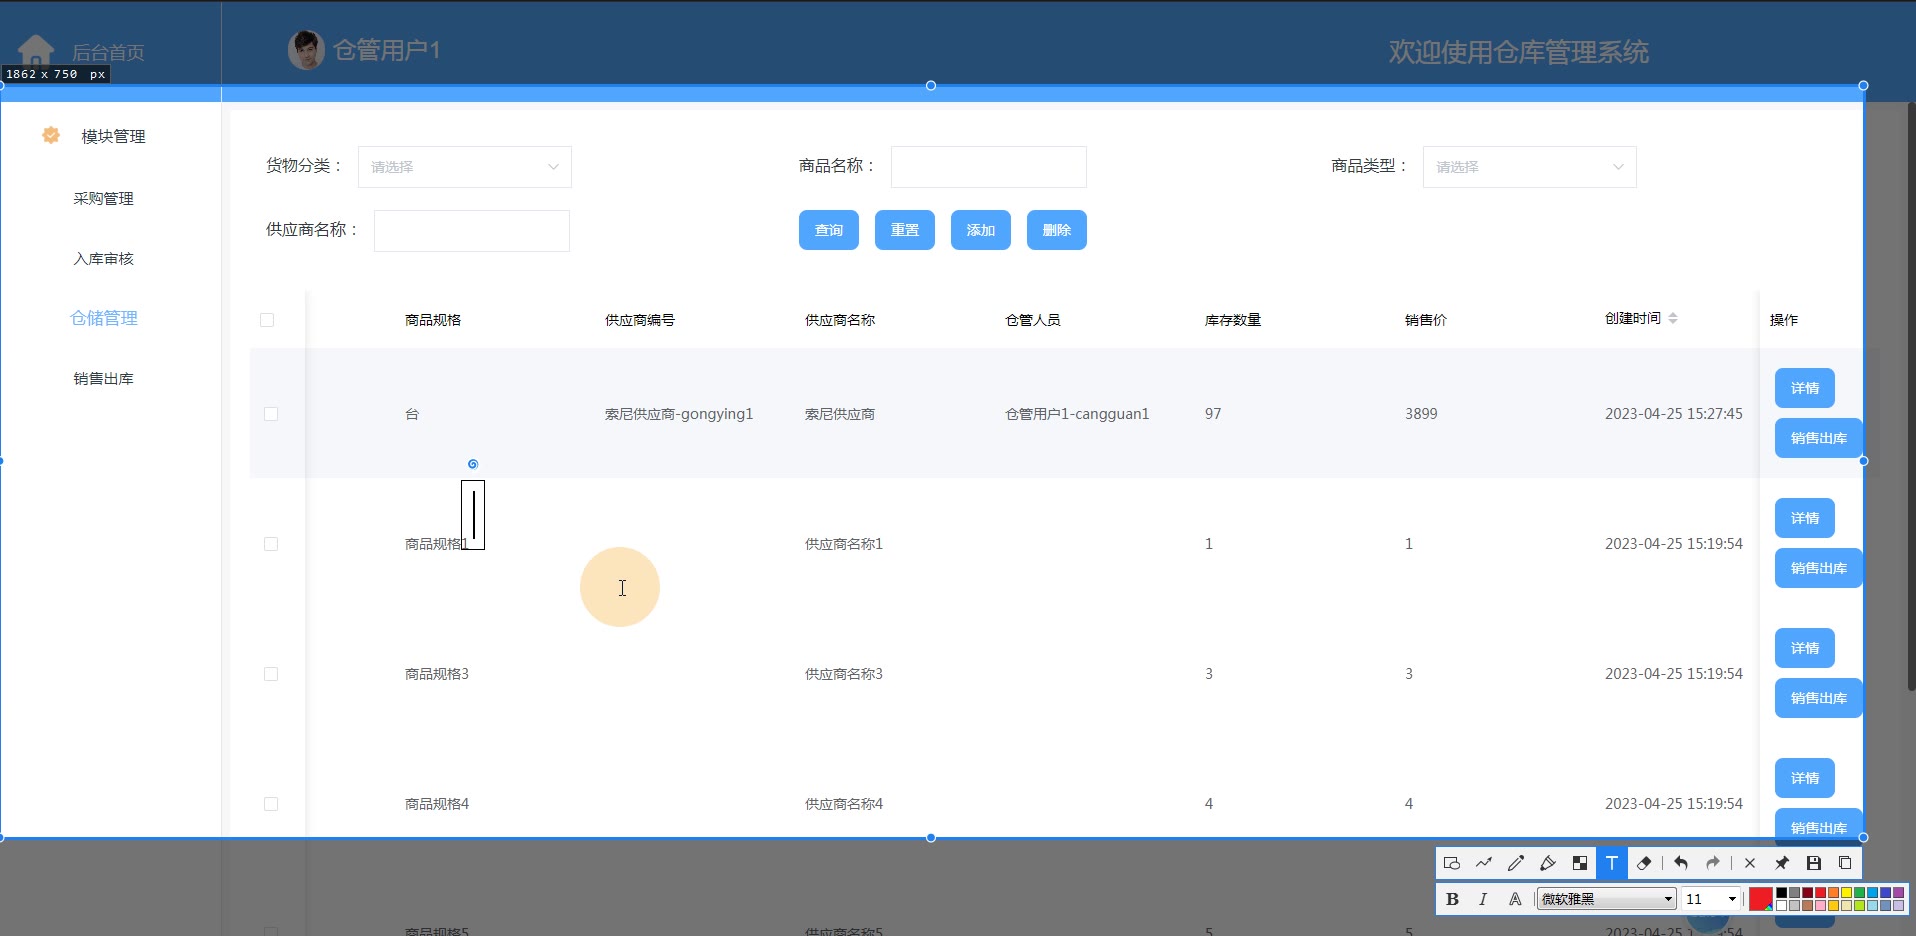Select the text T tool
1916x936 pixels.
[x=1612, y=863]
